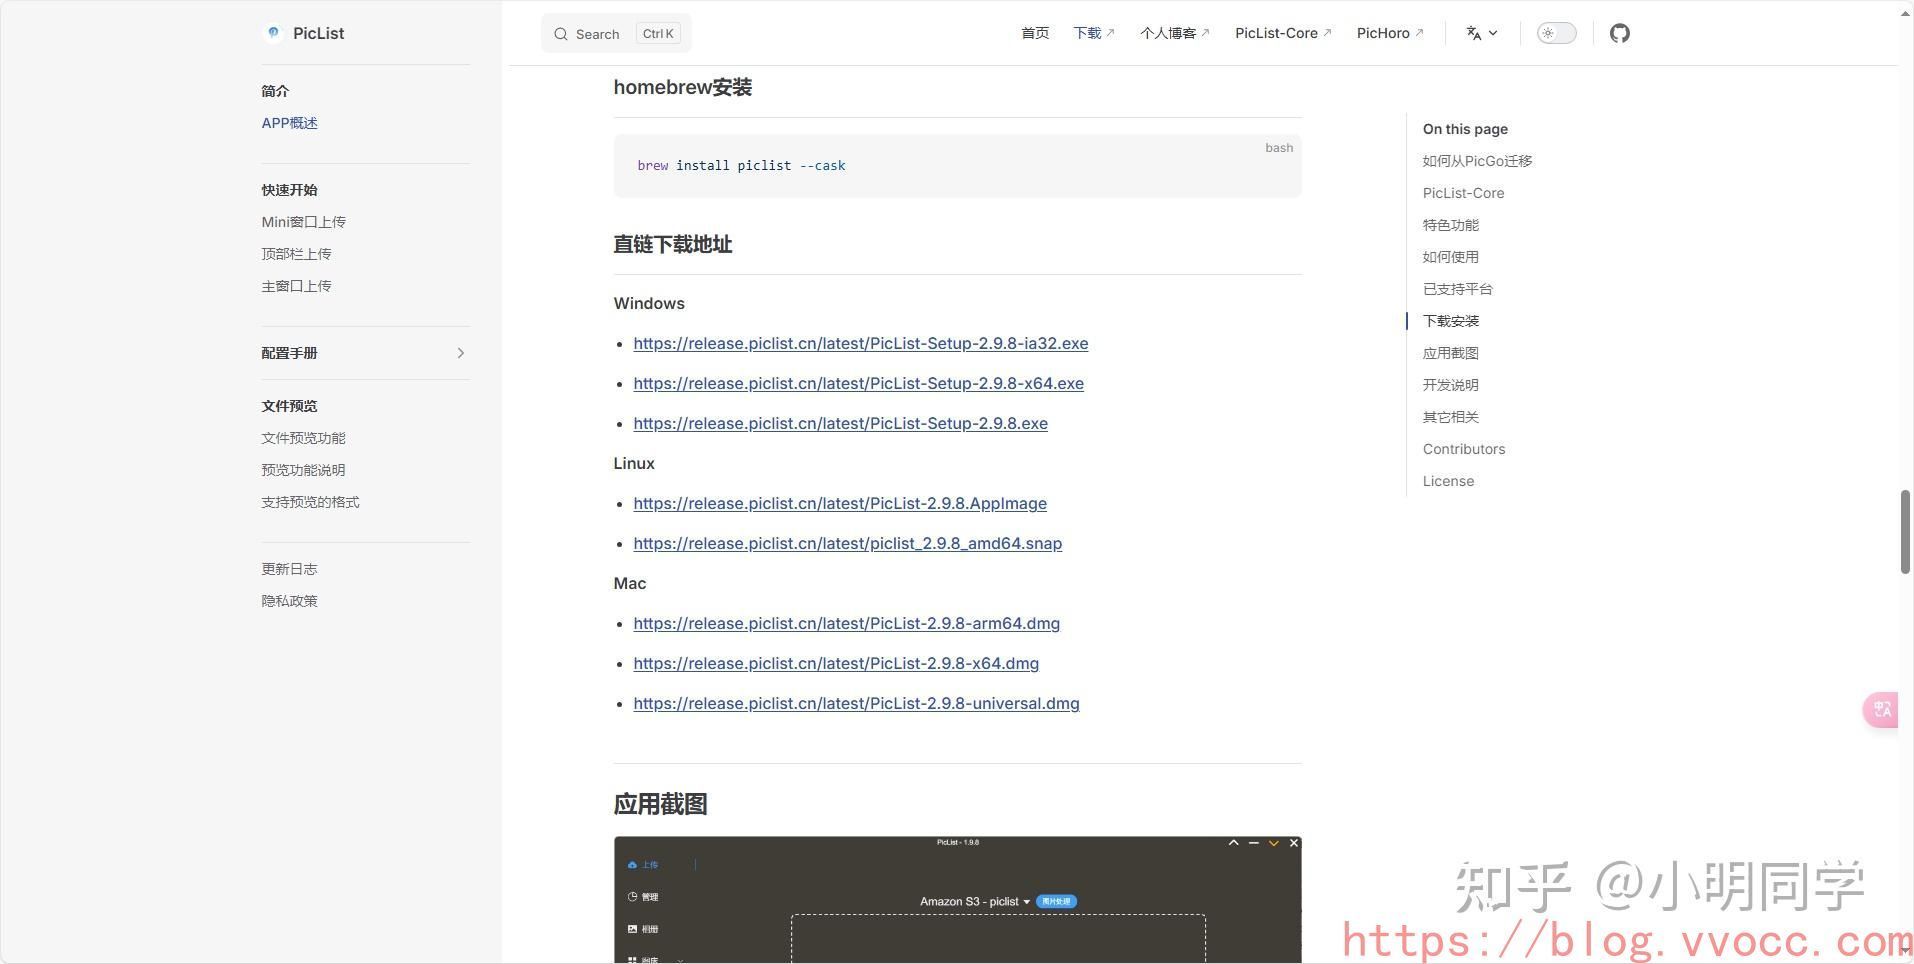
Task: Go to 首页 in top navigation
Action: [x=1034, y=33]
